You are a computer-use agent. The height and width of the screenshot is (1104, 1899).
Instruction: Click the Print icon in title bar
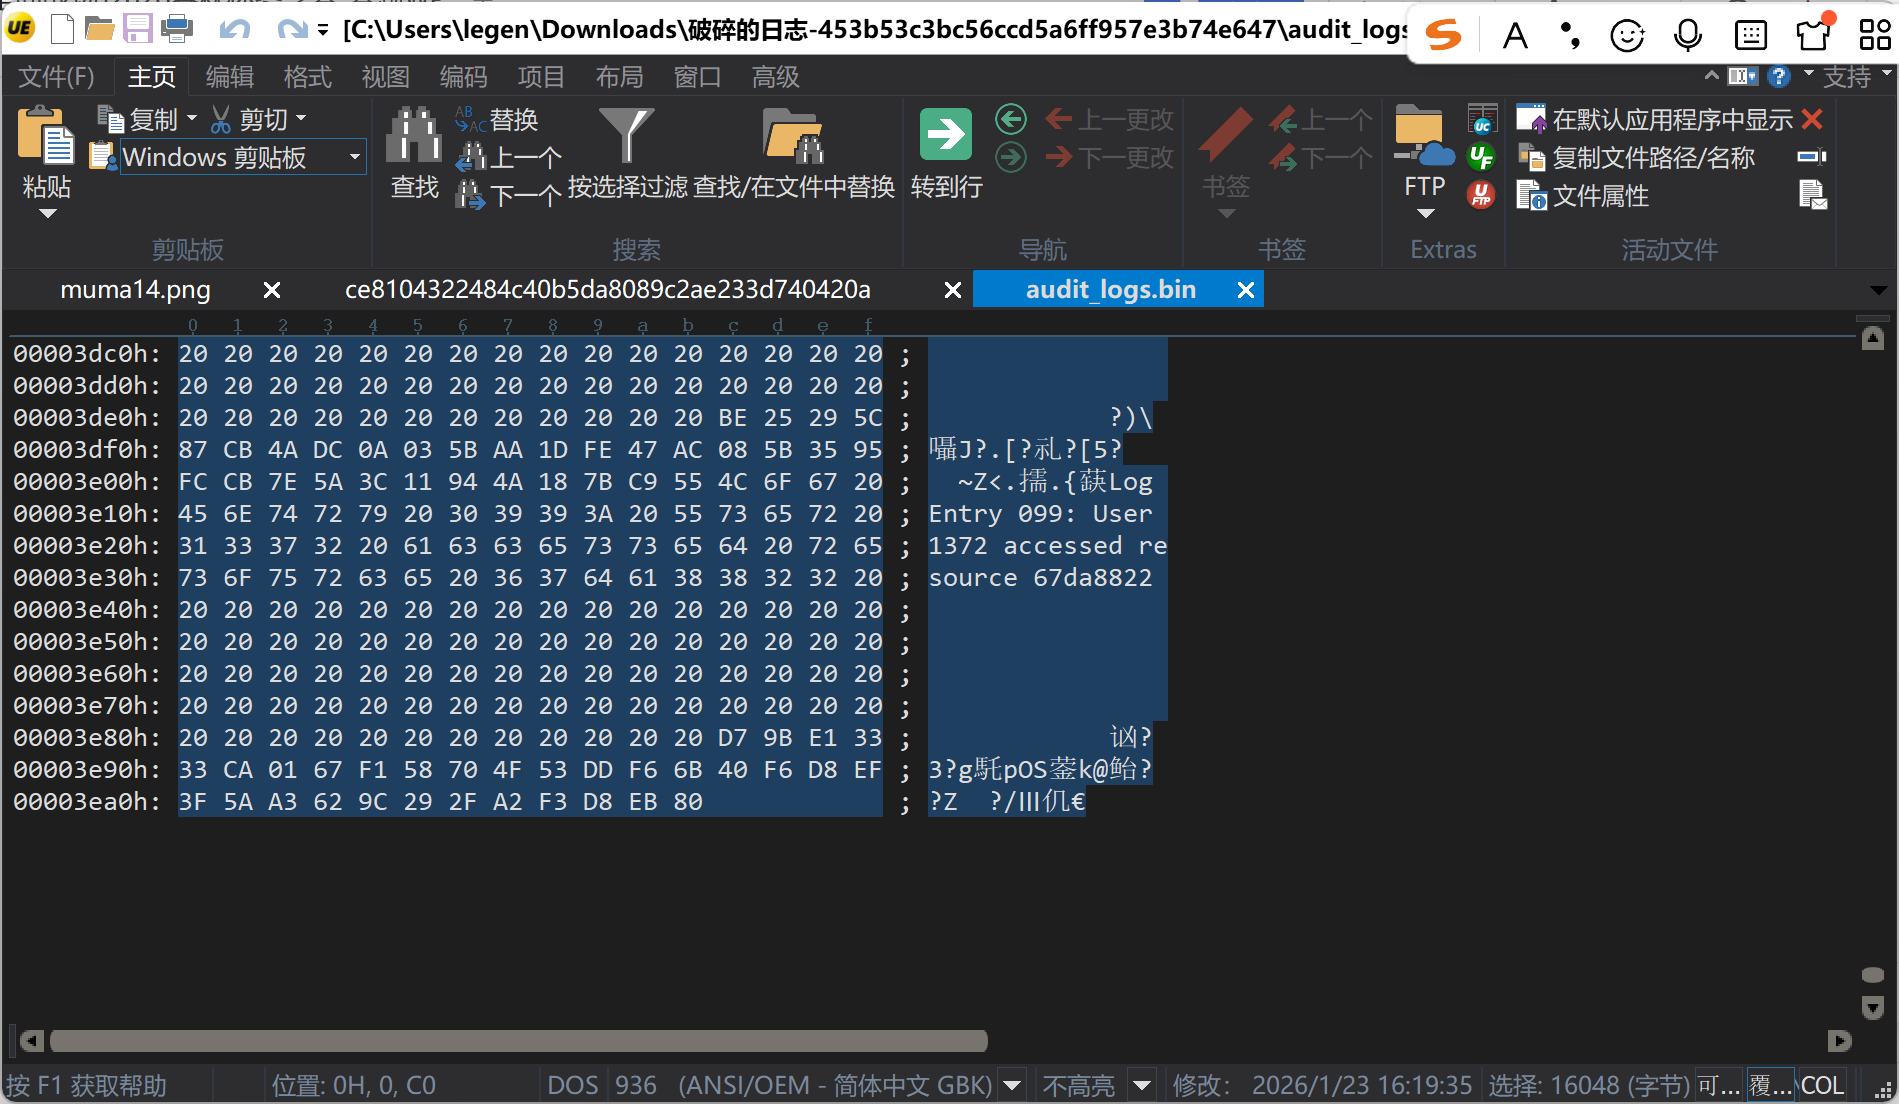coord(177,29)
